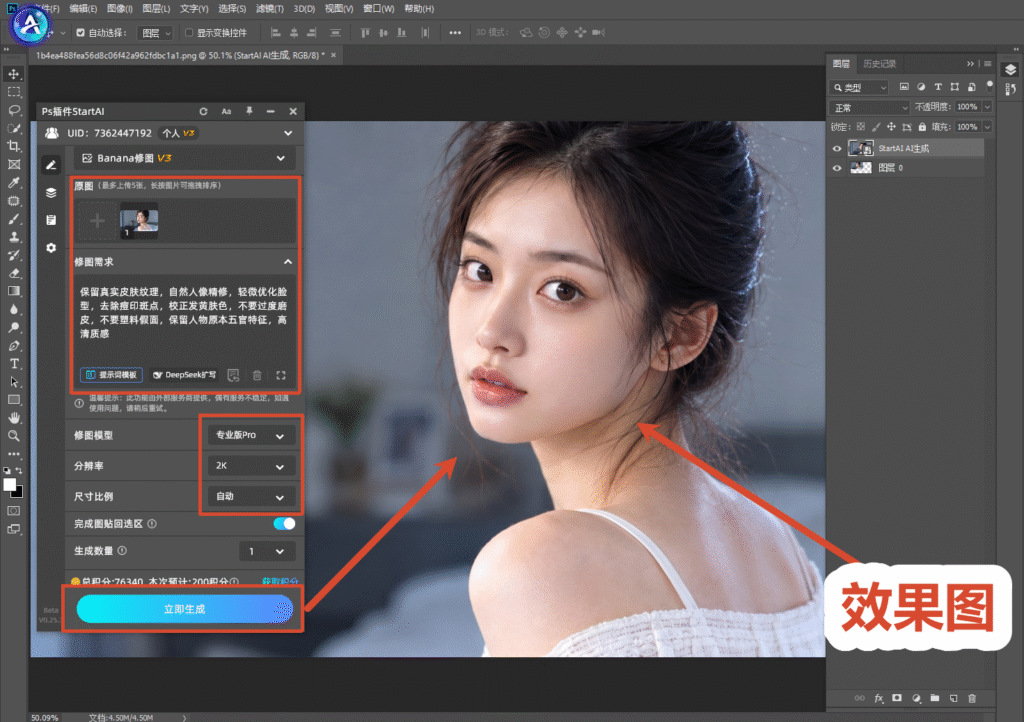Open the 编辑(E) menu
This screenshot has height=722, width=1024.
click(83, 8)
